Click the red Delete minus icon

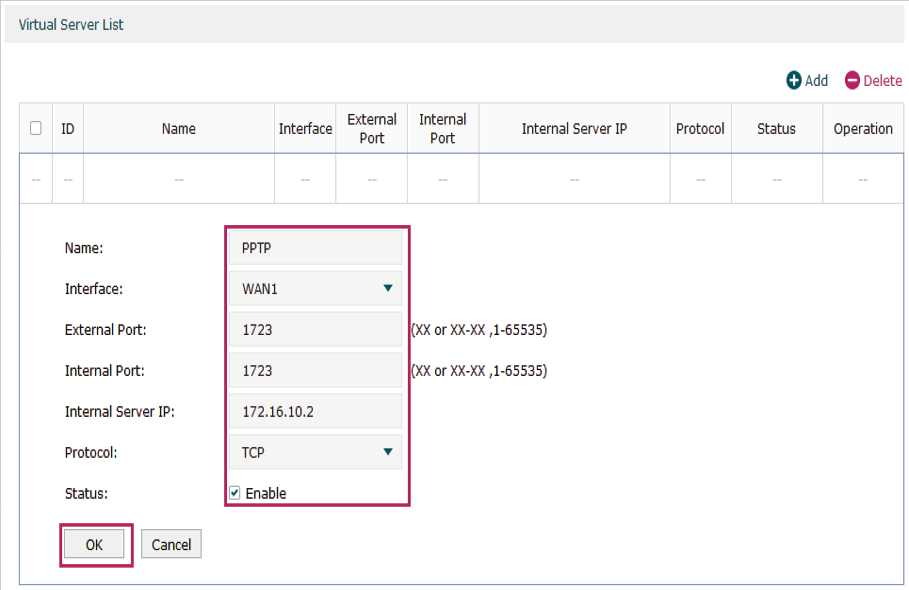852,81
